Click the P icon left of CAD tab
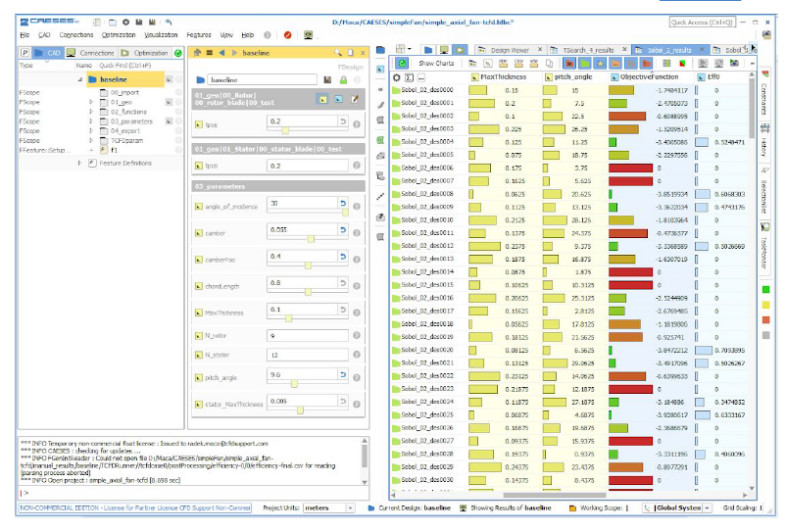 [x=25, y=53]
